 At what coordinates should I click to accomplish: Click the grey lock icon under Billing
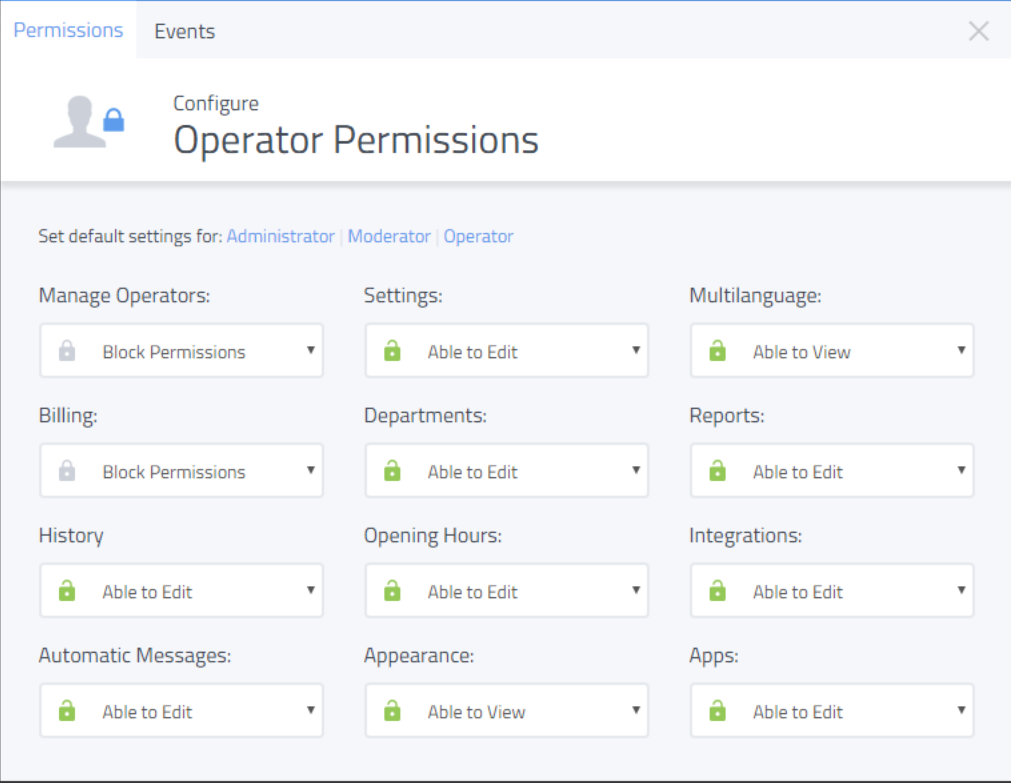coord(67,471)
